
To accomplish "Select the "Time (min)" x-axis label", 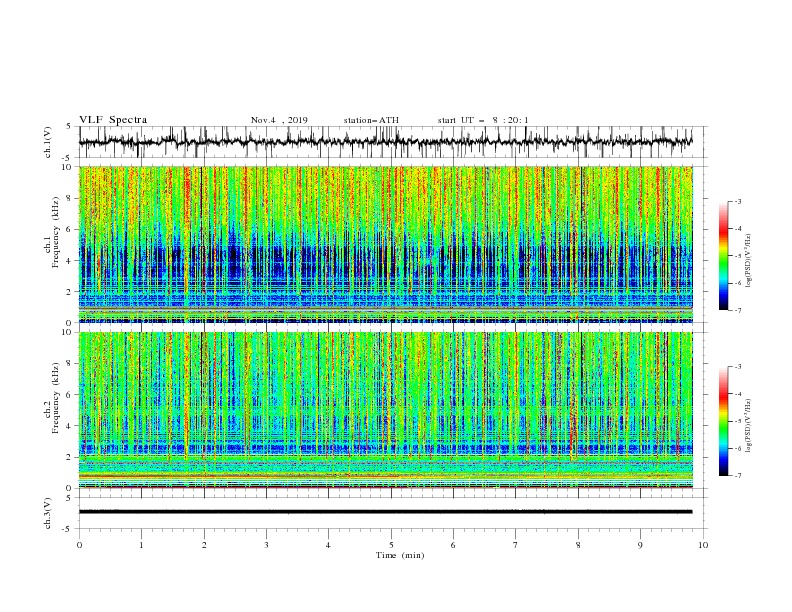I will click(x=400, y=555).
